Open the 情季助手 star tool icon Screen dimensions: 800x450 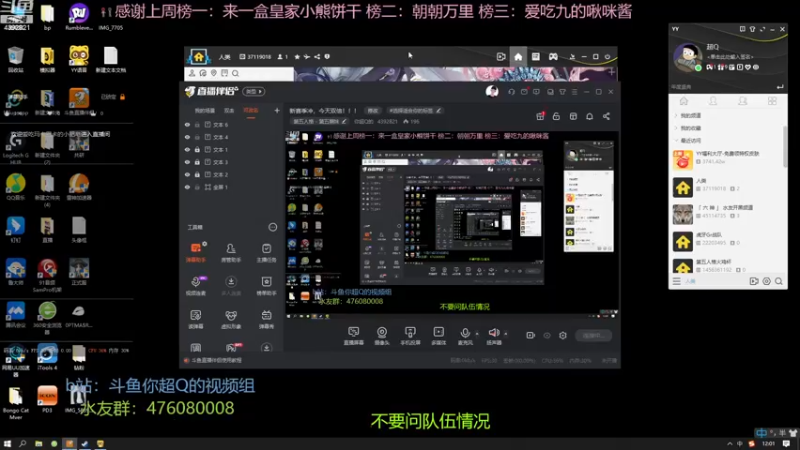pos(266,286)
